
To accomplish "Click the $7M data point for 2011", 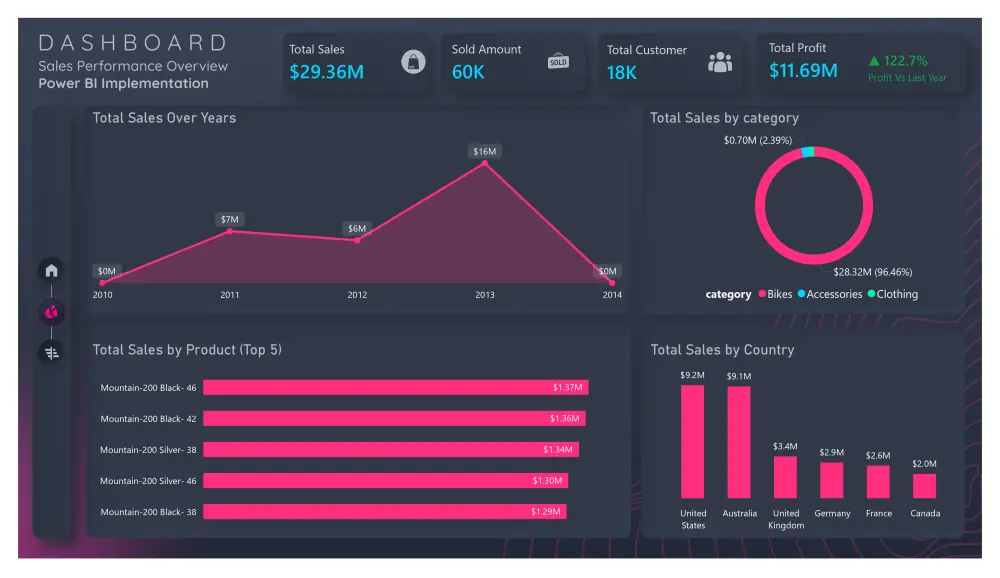I will 230,231.
